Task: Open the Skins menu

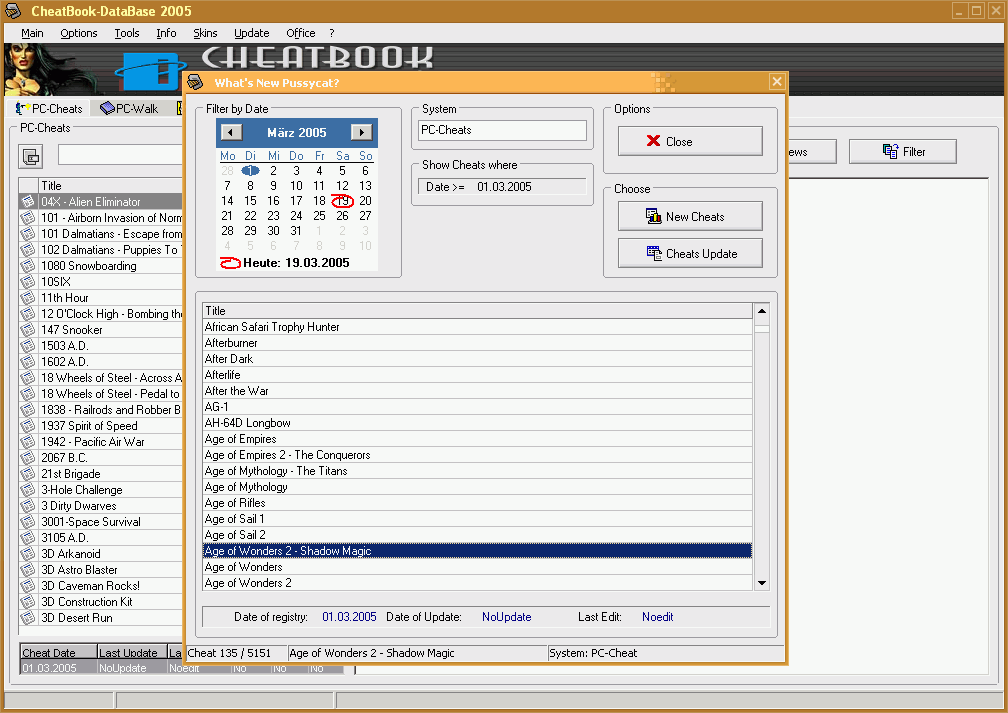Action: pos(205,33)
